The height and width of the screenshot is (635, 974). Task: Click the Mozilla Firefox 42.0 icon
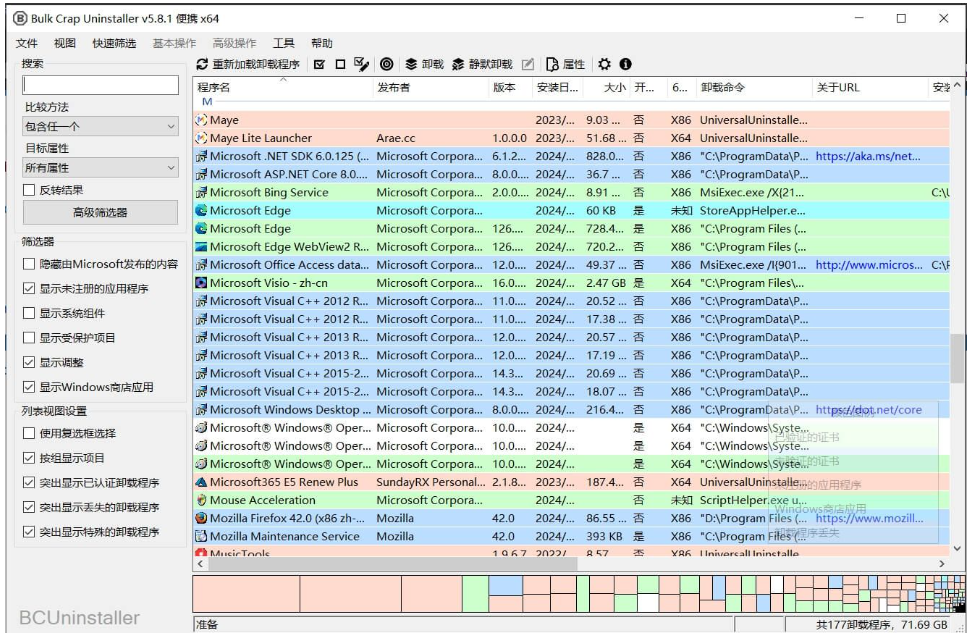coord(201,518)
